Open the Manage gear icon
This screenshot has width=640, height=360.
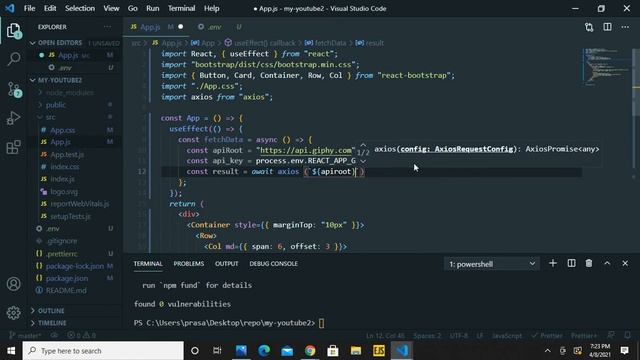(x=13, y=313)
